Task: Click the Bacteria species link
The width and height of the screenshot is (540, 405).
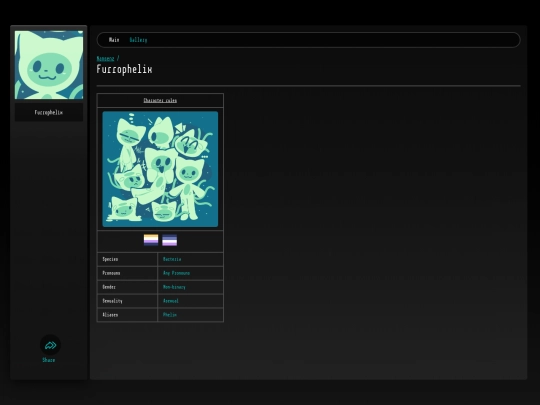Action: [172, 259]
